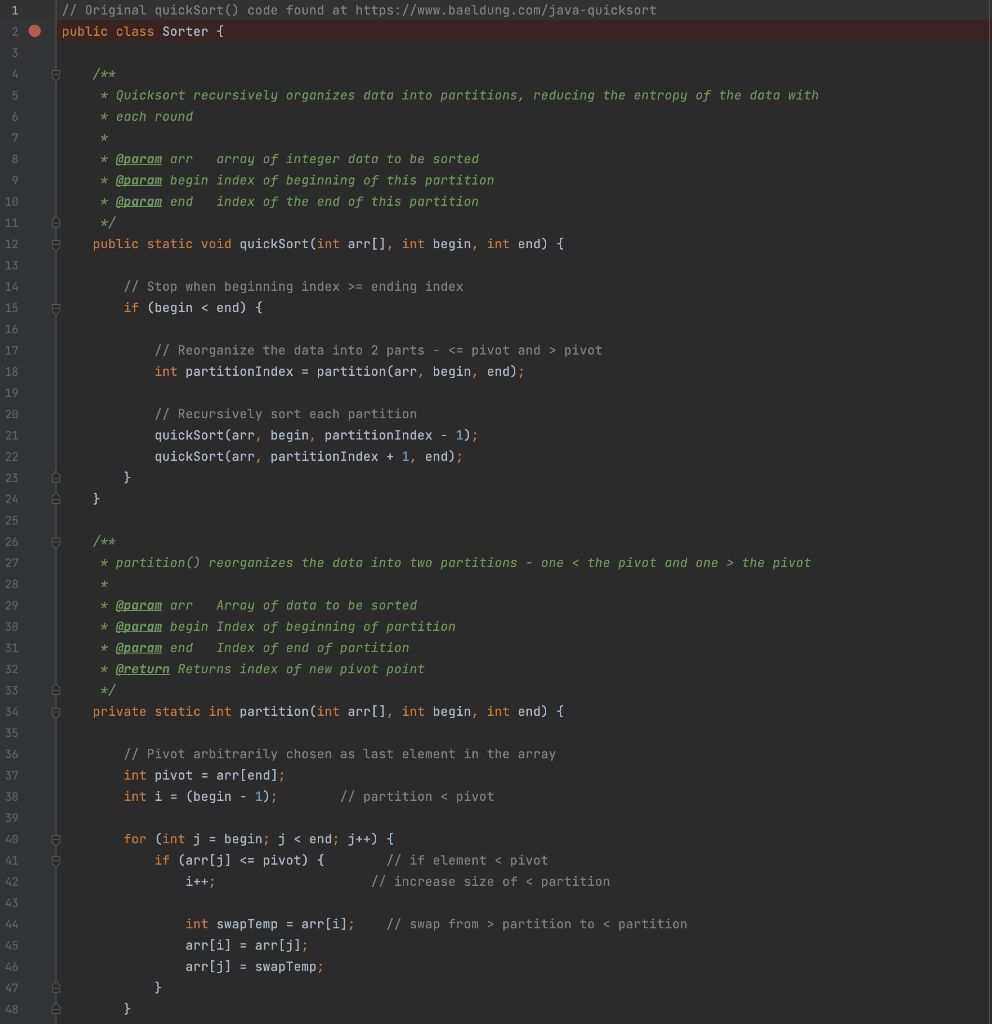Place the caret on the Sorter class name
This screenshot has height=1024, width=992.
tap(185, 31)
